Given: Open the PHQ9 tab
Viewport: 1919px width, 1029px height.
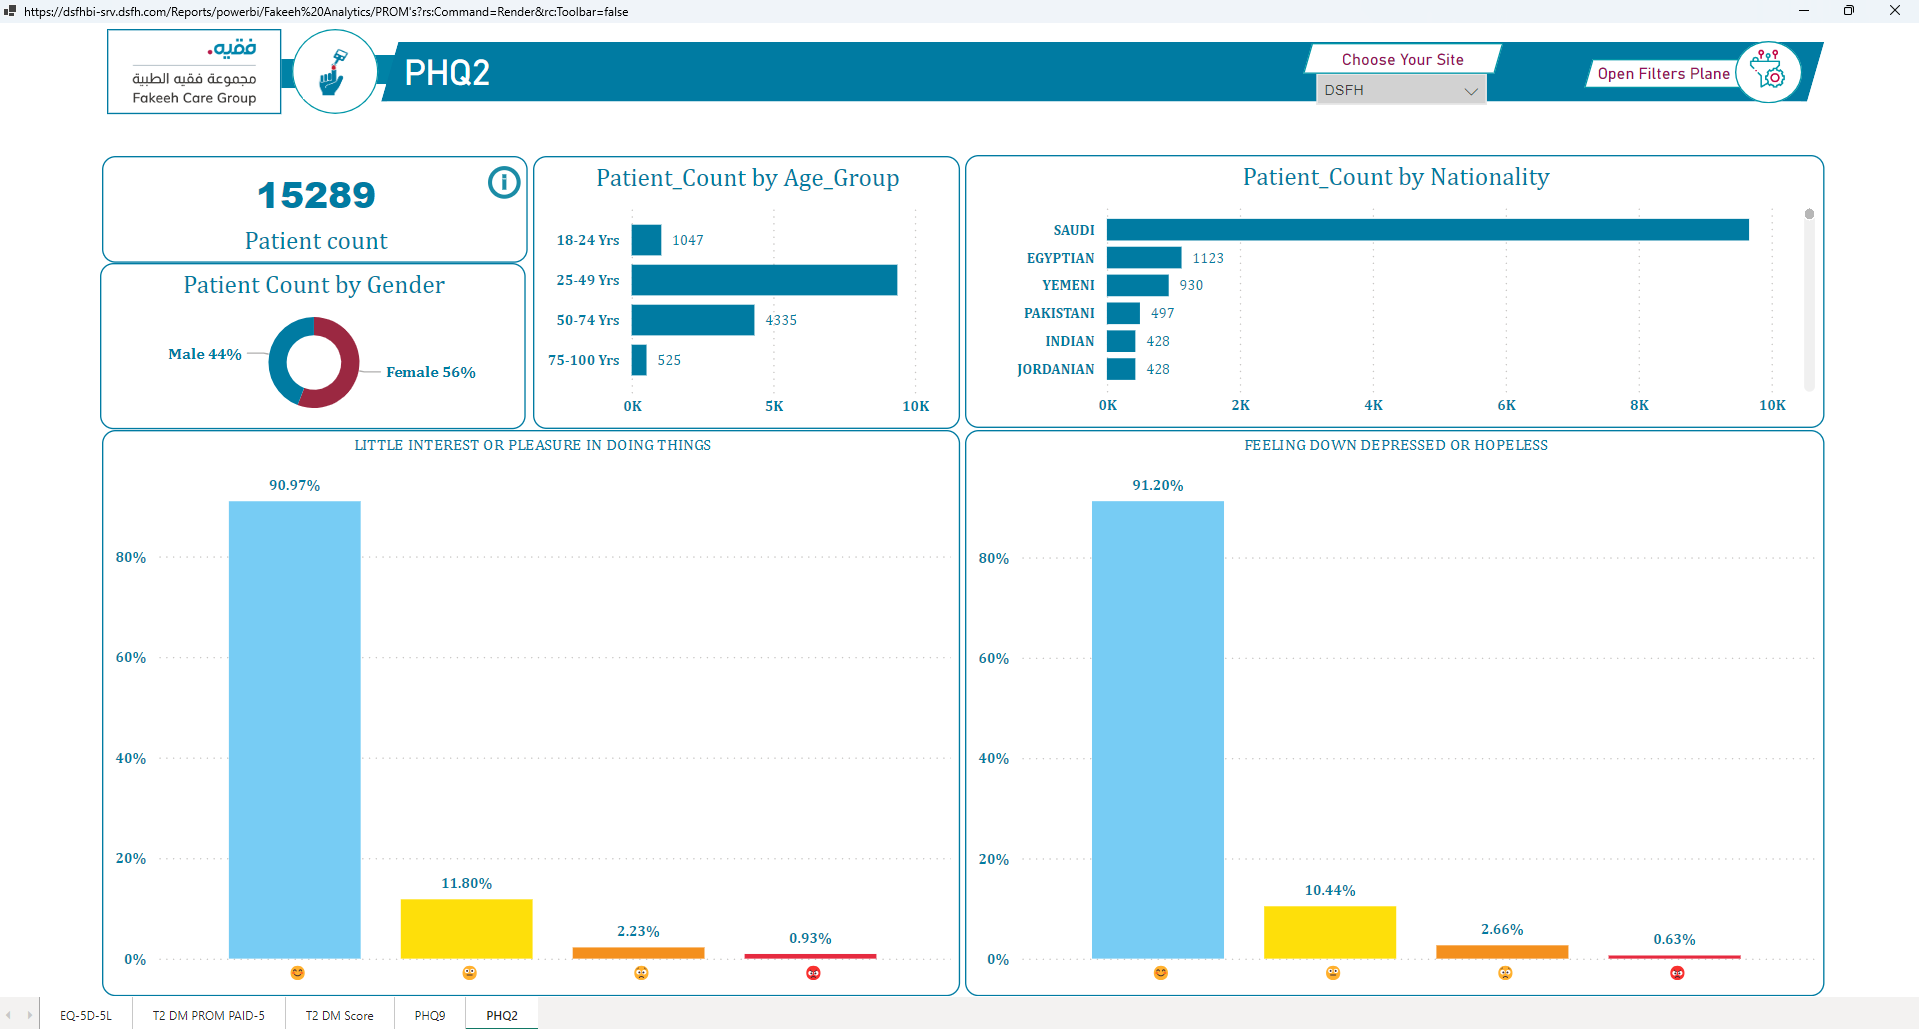Looking at the screenshot, I should (430, 1015).
